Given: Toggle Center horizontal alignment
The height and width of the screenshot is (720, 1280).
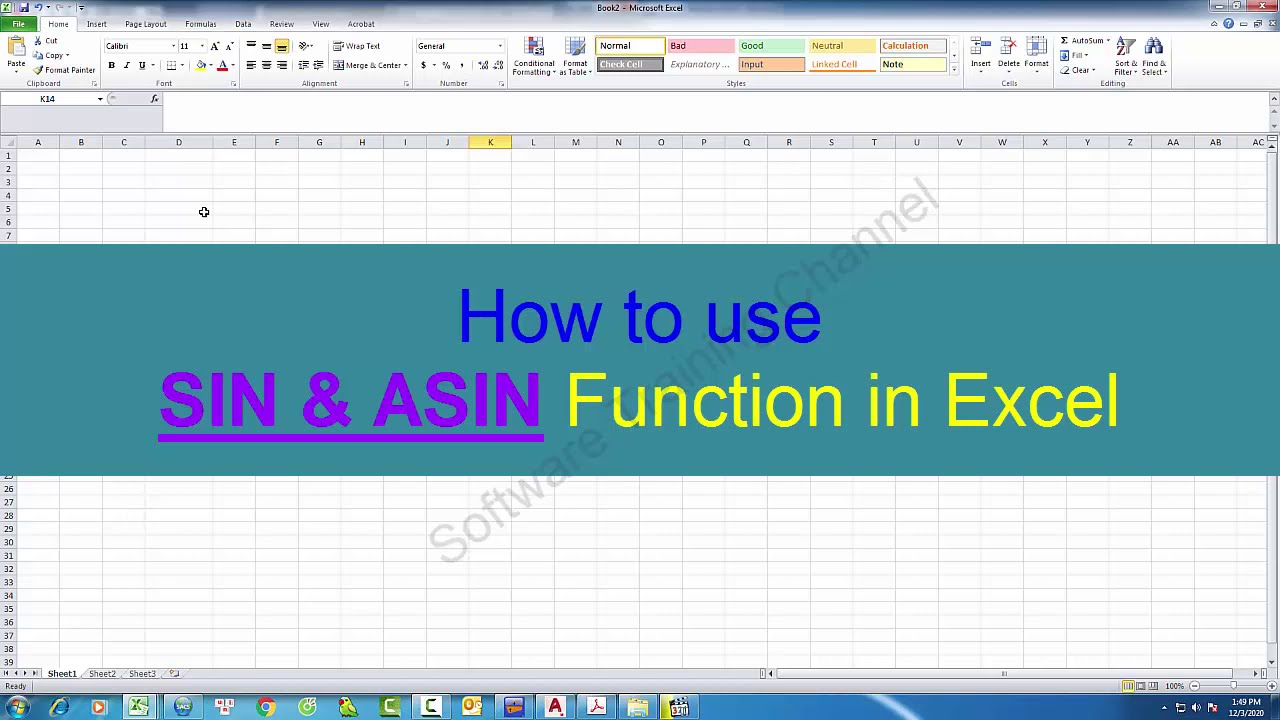Looking at the screenshot, I should pos(266,65).
